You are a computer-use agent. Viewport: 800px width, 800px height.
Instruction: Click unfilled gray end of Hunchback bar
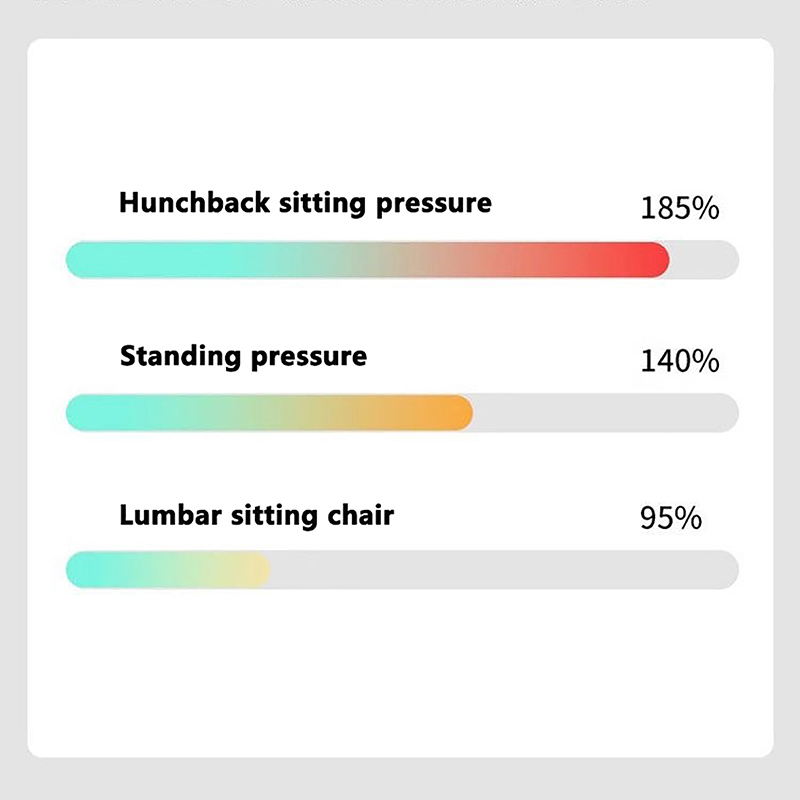tap(705, 260)
